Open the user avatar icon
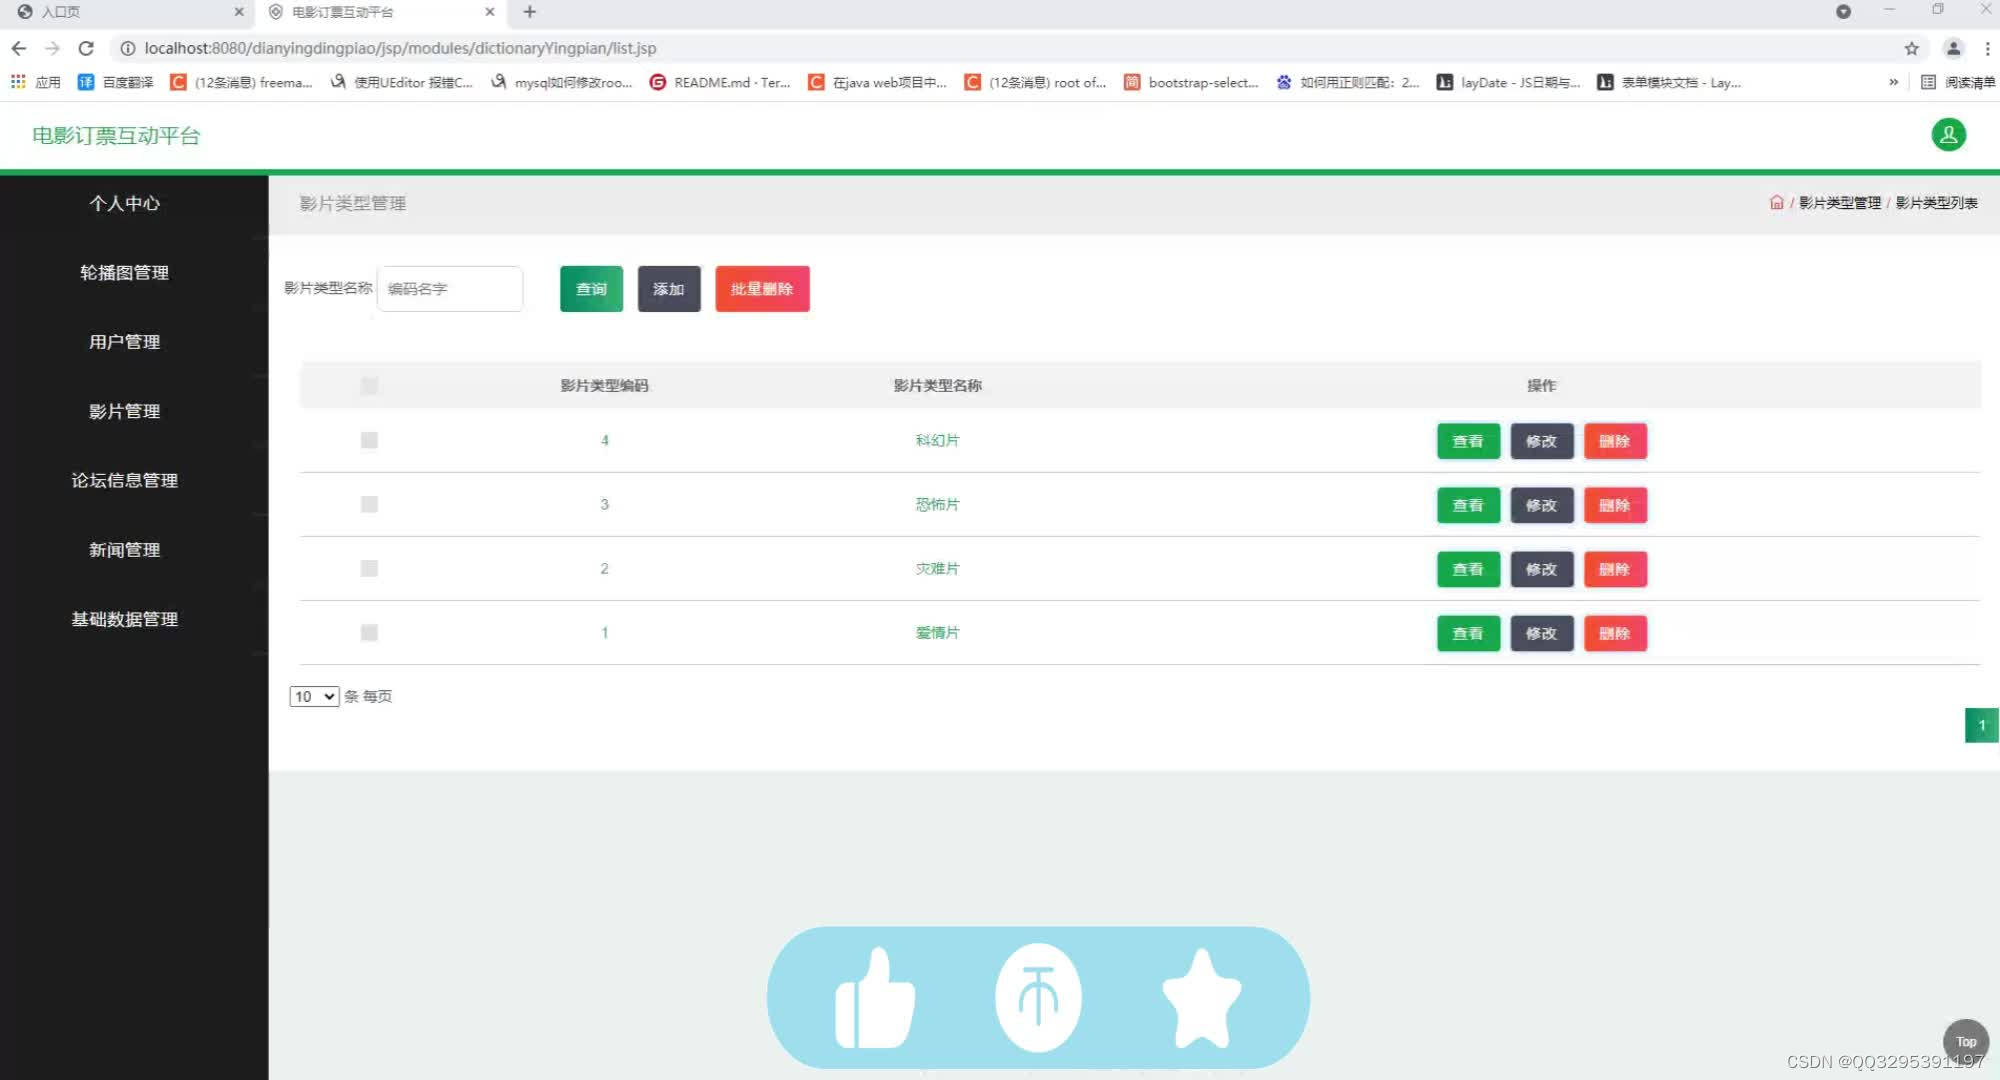This screenshot has width=2000, height=1080. pyautogui.click(x=1948, y=135)
